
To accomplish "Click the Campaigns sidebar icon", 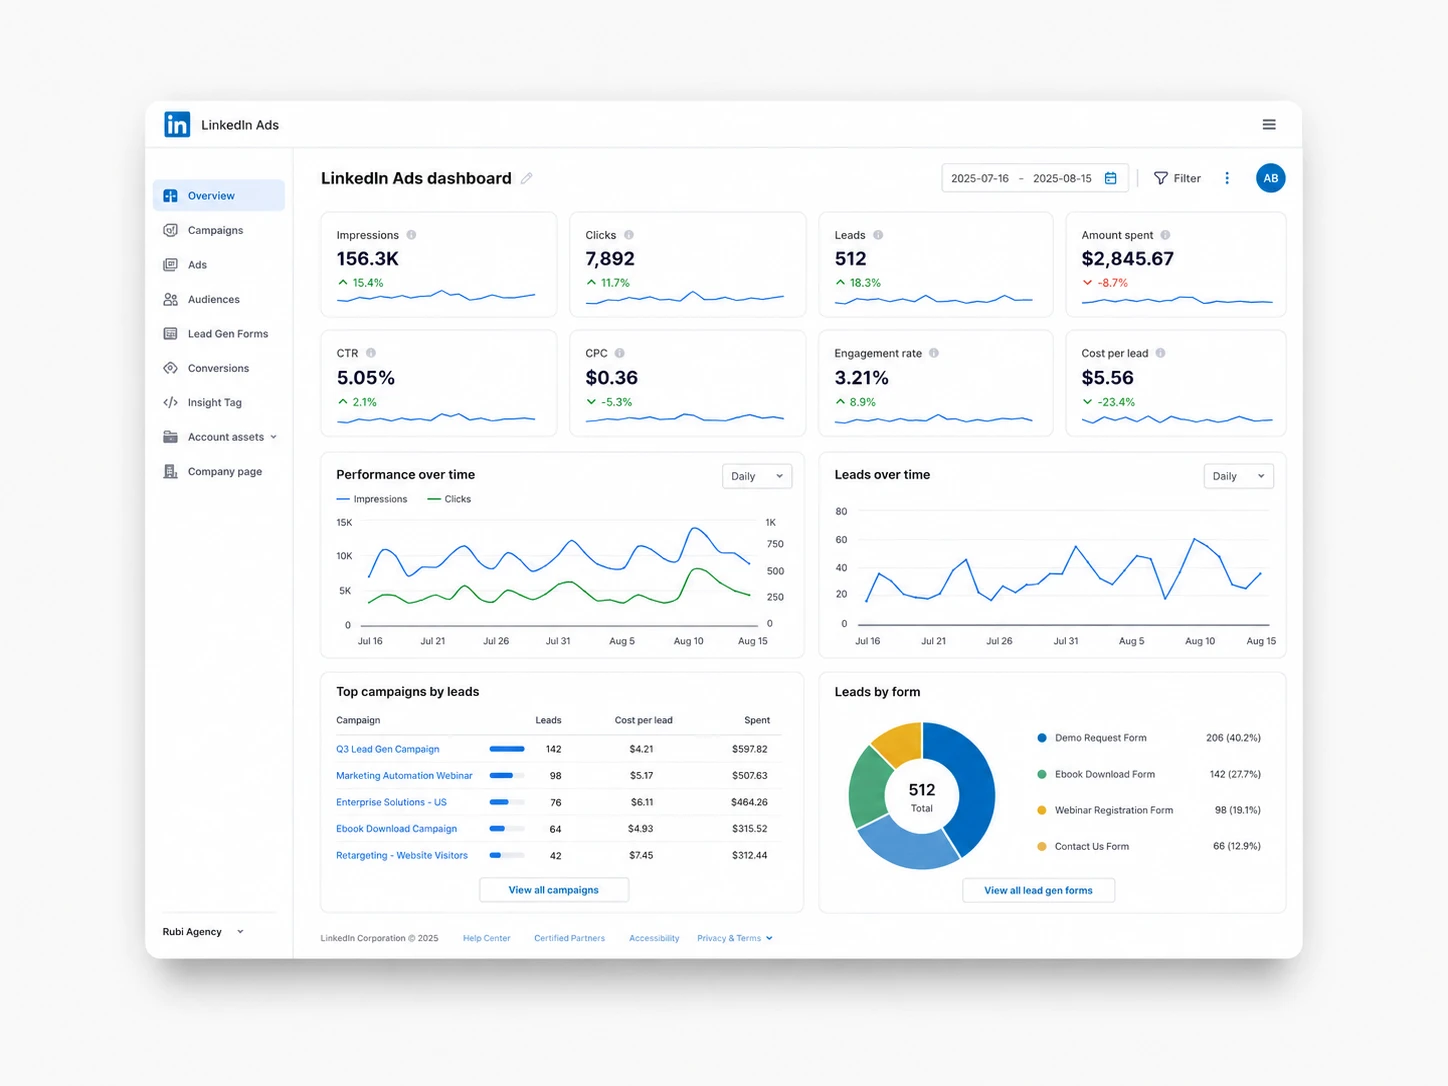I will [170, 230].
